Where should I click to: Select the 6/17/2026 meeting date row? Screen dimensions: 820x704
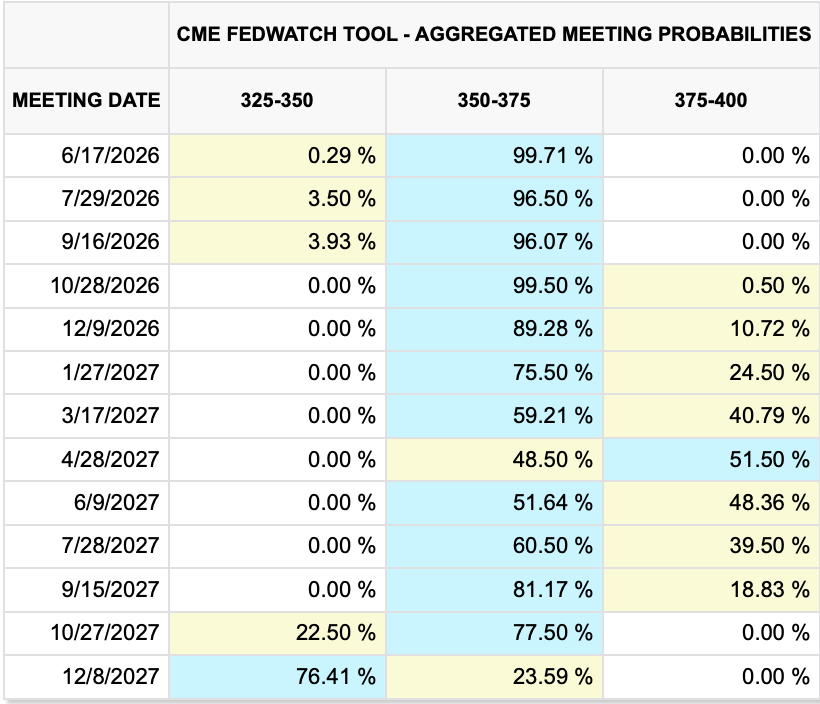[x=110, y=155]
